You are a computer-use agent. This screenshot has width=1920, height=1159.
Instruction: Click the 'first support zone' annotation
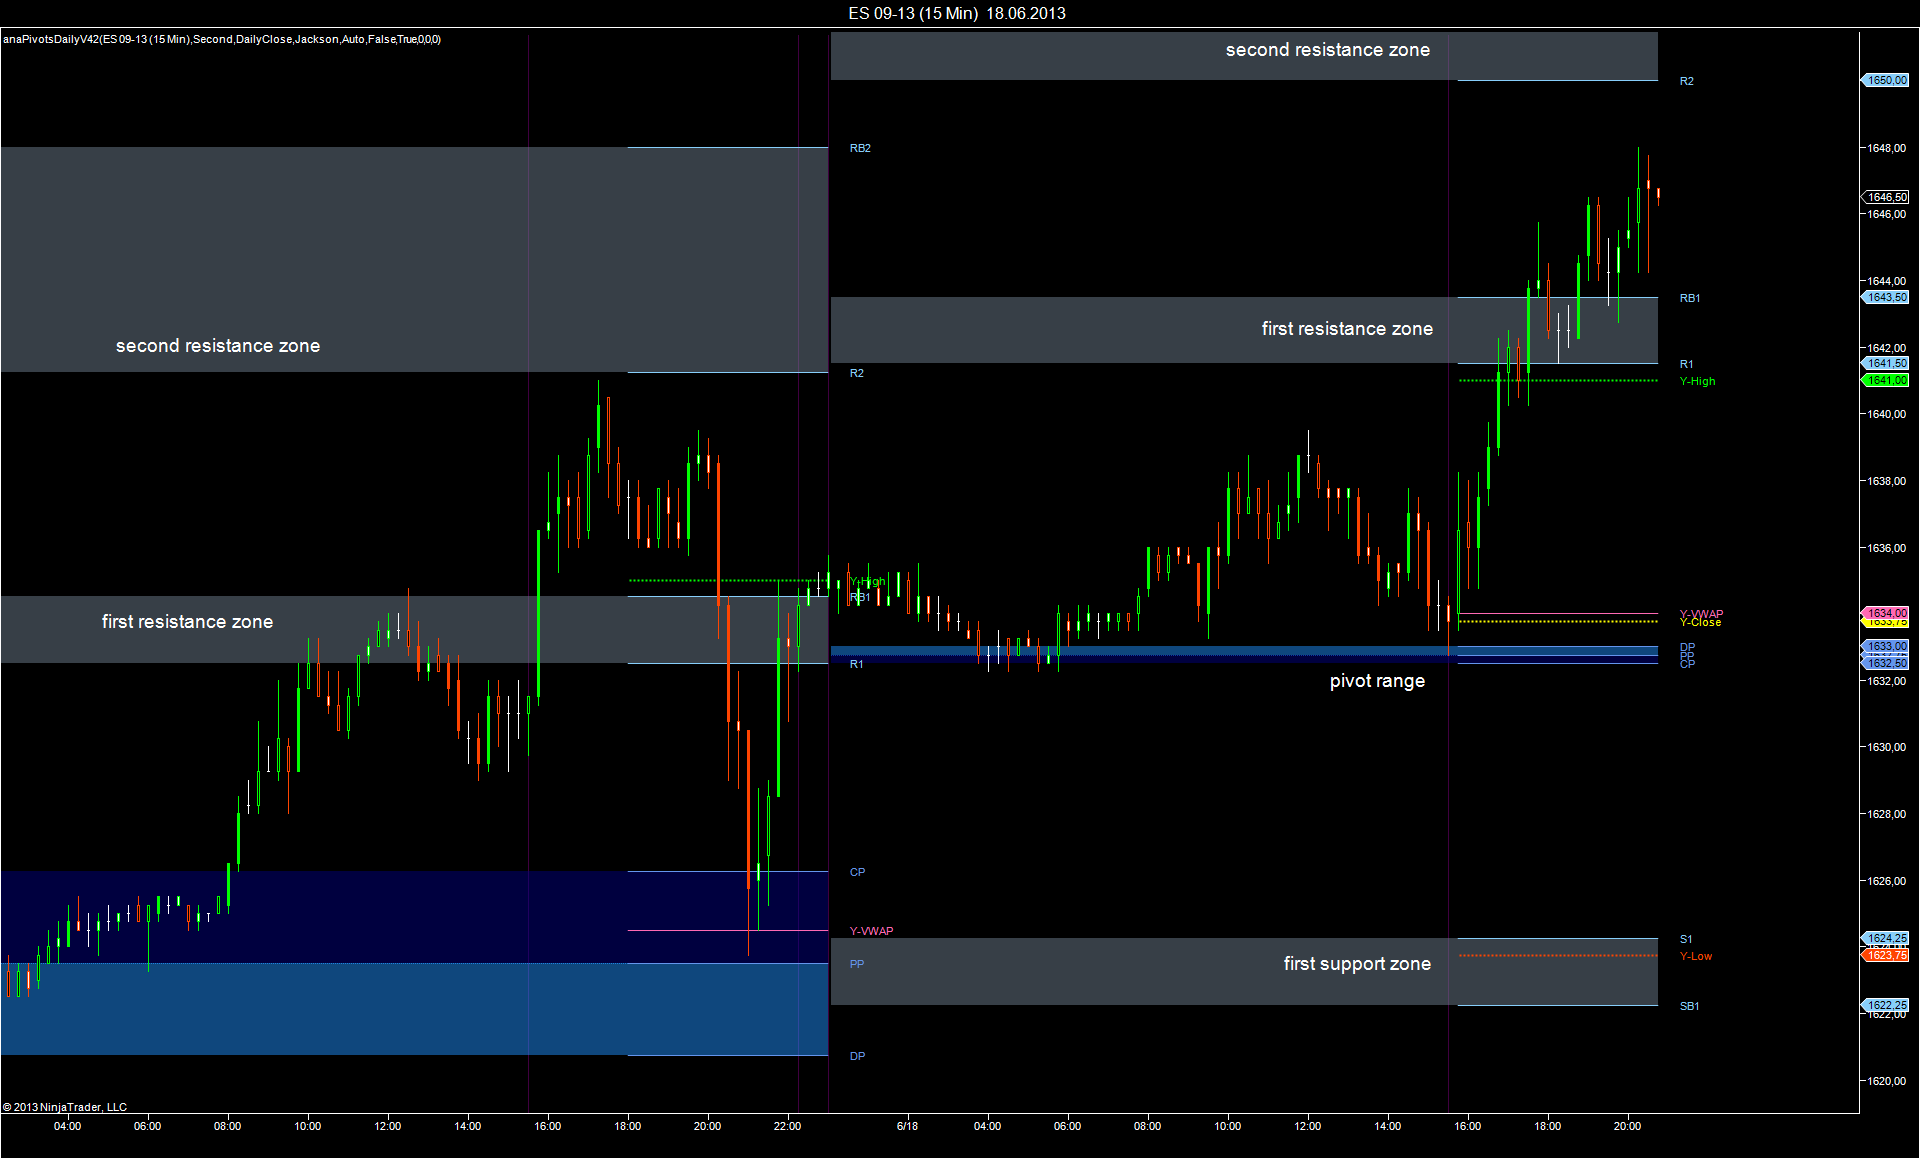(1356, 964)
